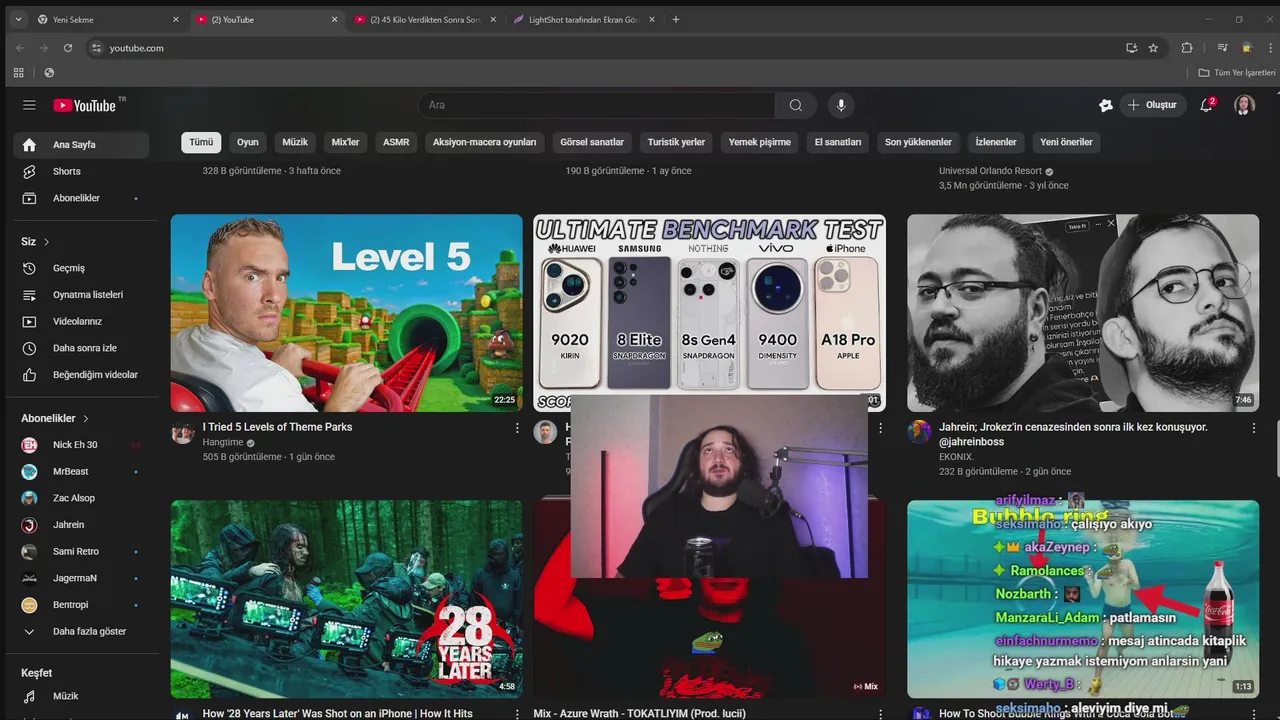
Task: Select the Müzik filter chip
Action: click(295, 142)
